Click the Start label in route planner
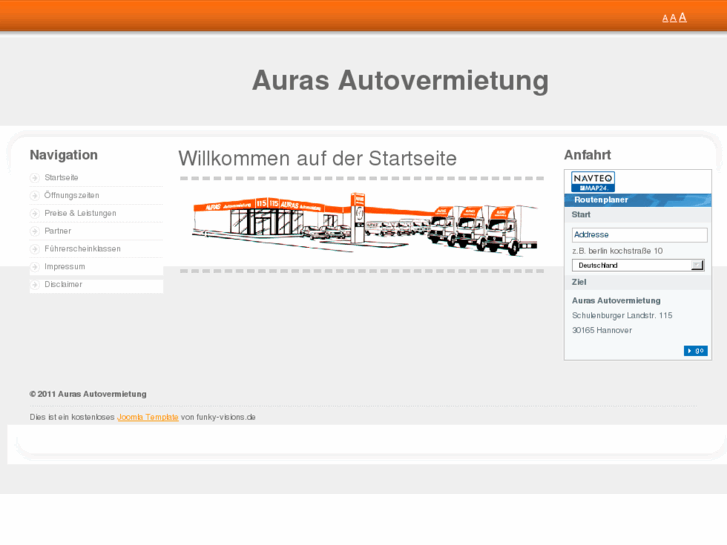Viewport: 727px width, 545px height. click(581, 215)
